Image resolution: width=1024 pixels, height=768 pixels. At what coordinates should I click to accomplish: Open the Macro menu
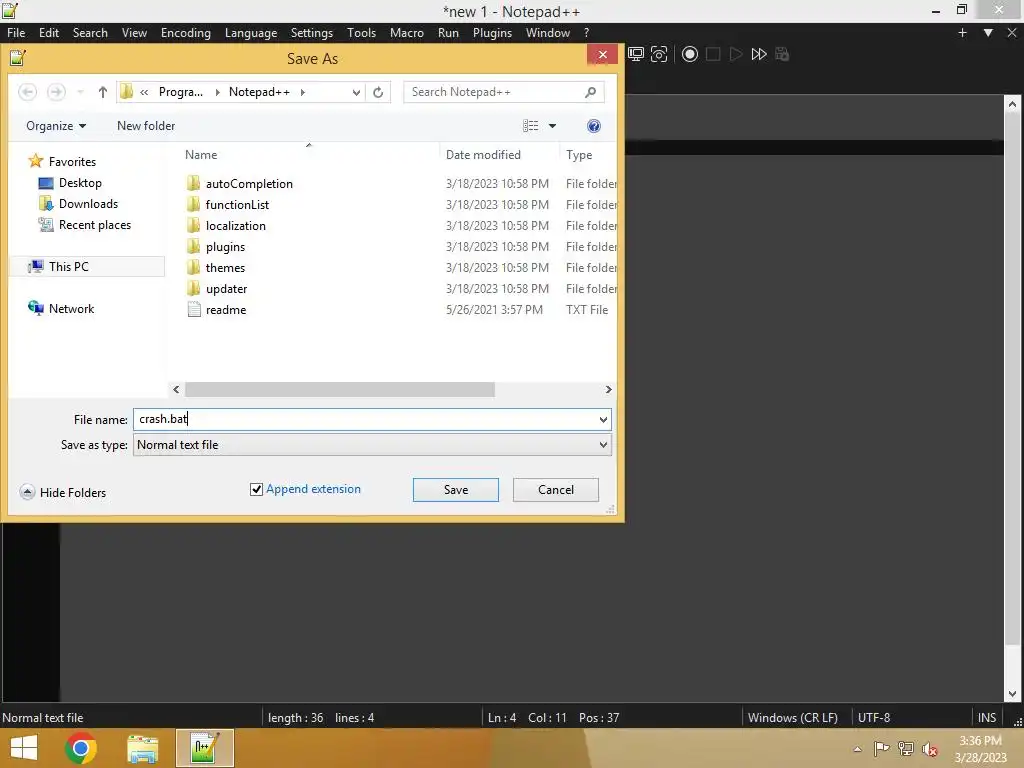407,33
